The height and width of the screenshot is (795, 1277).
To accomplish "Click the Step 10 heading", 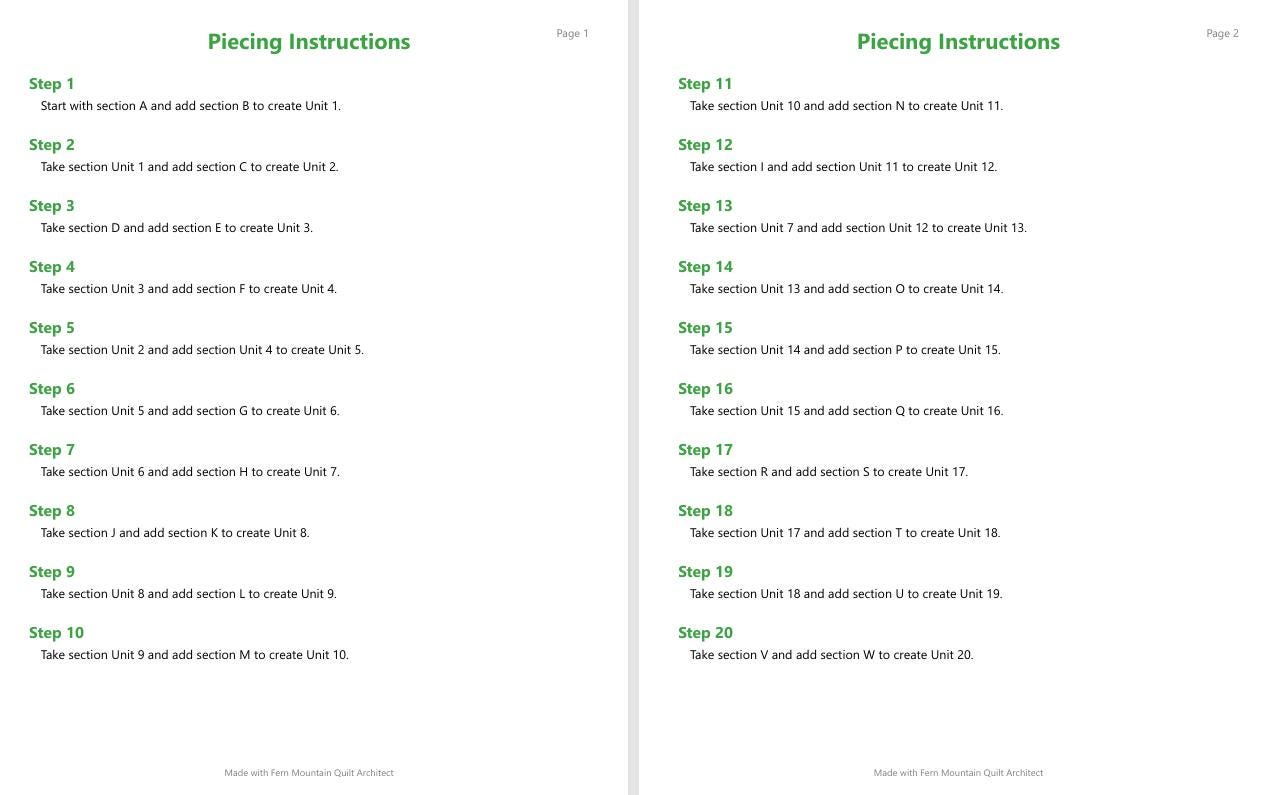I will point(56,633).
